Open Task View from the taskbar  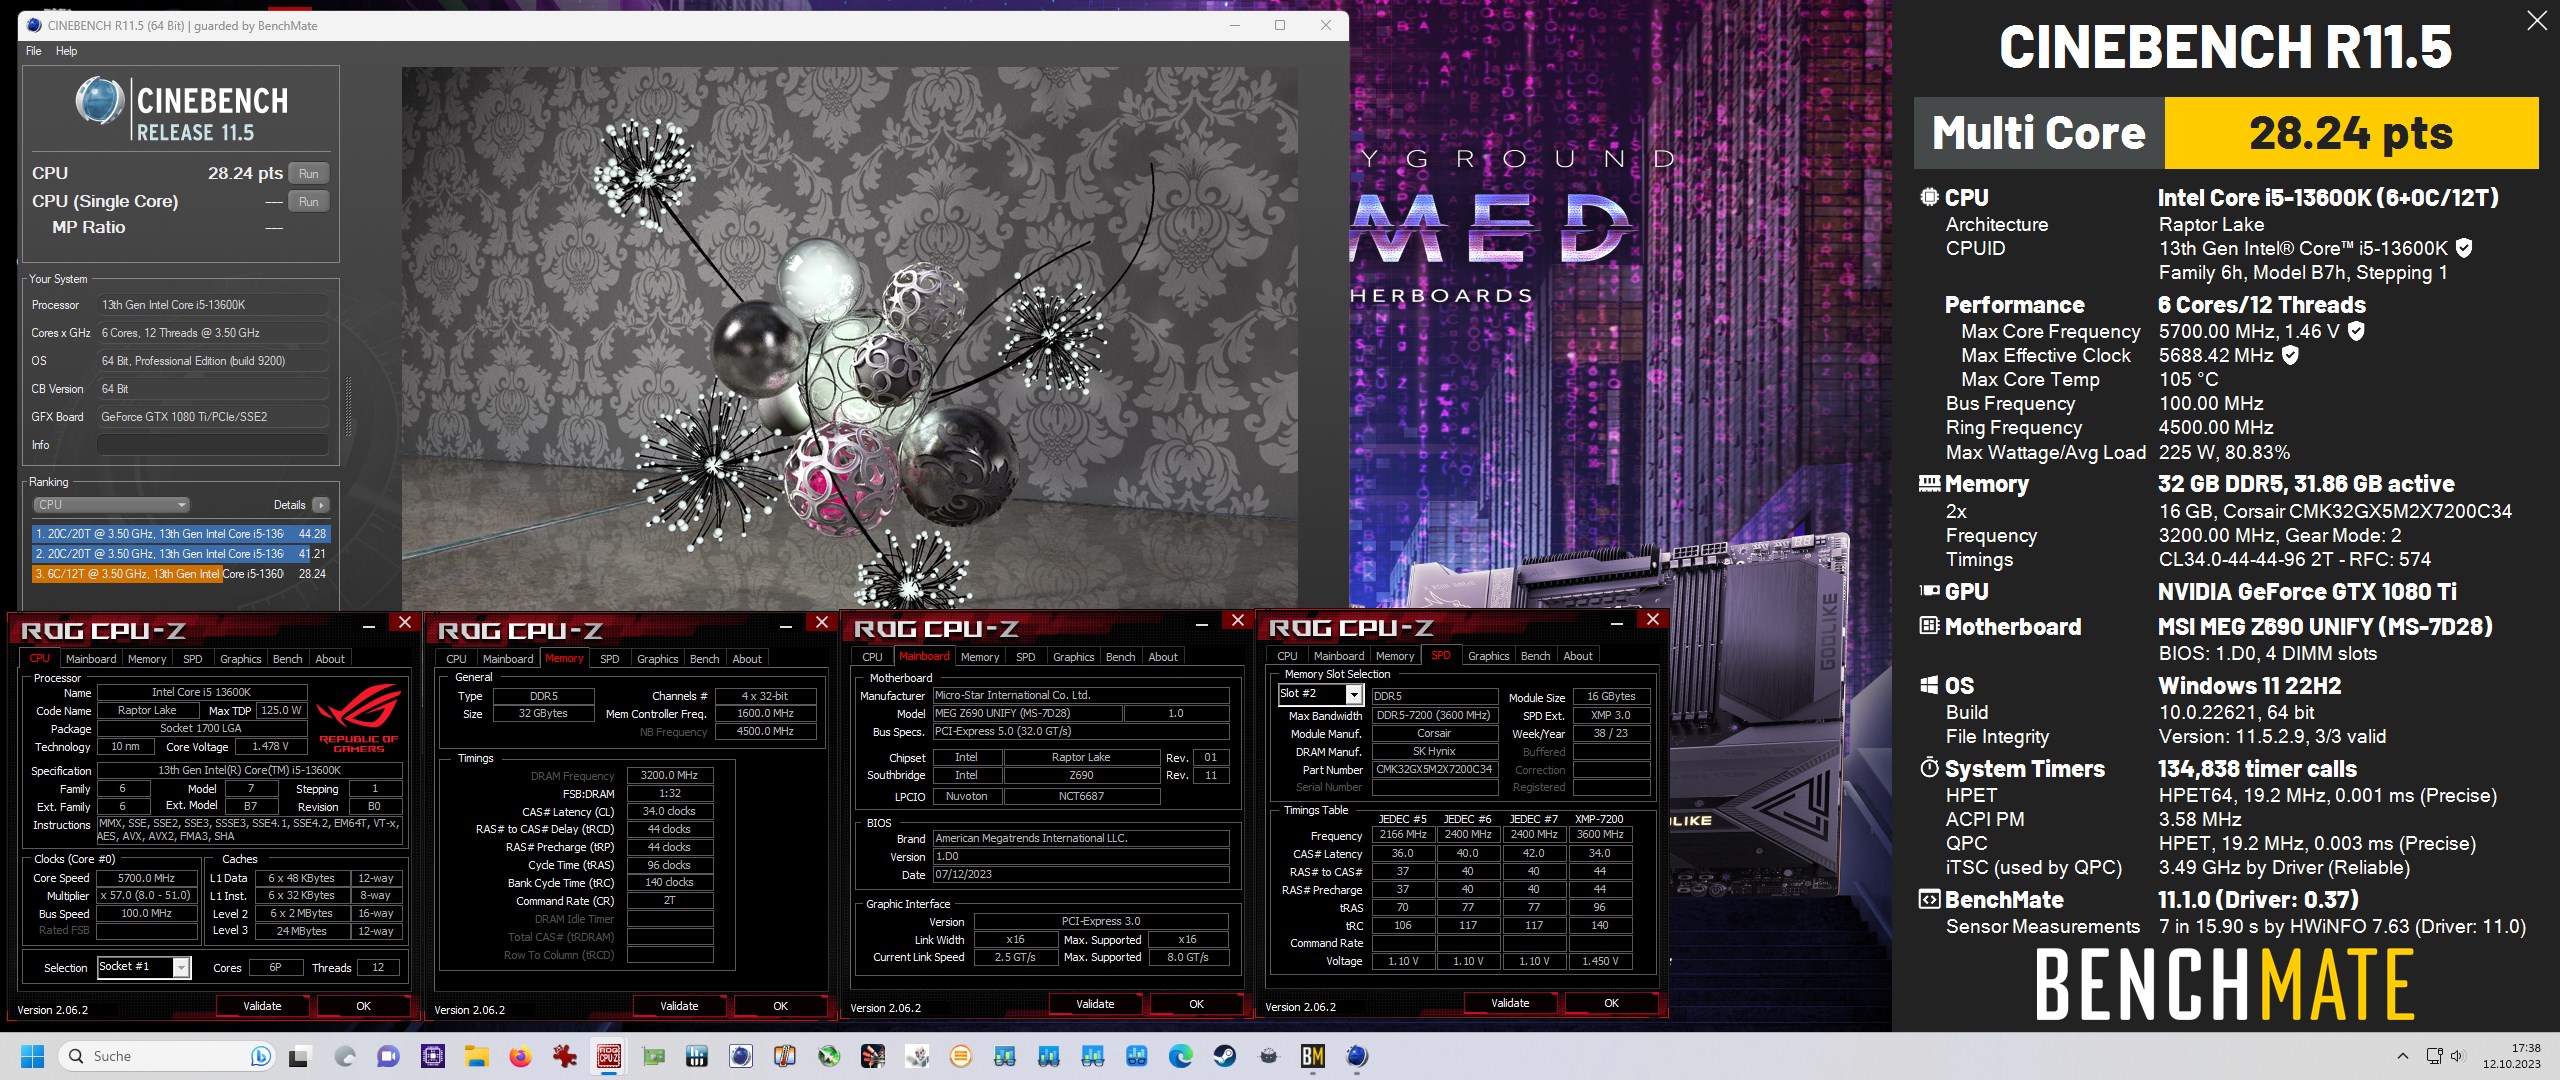pos(300,1056)
